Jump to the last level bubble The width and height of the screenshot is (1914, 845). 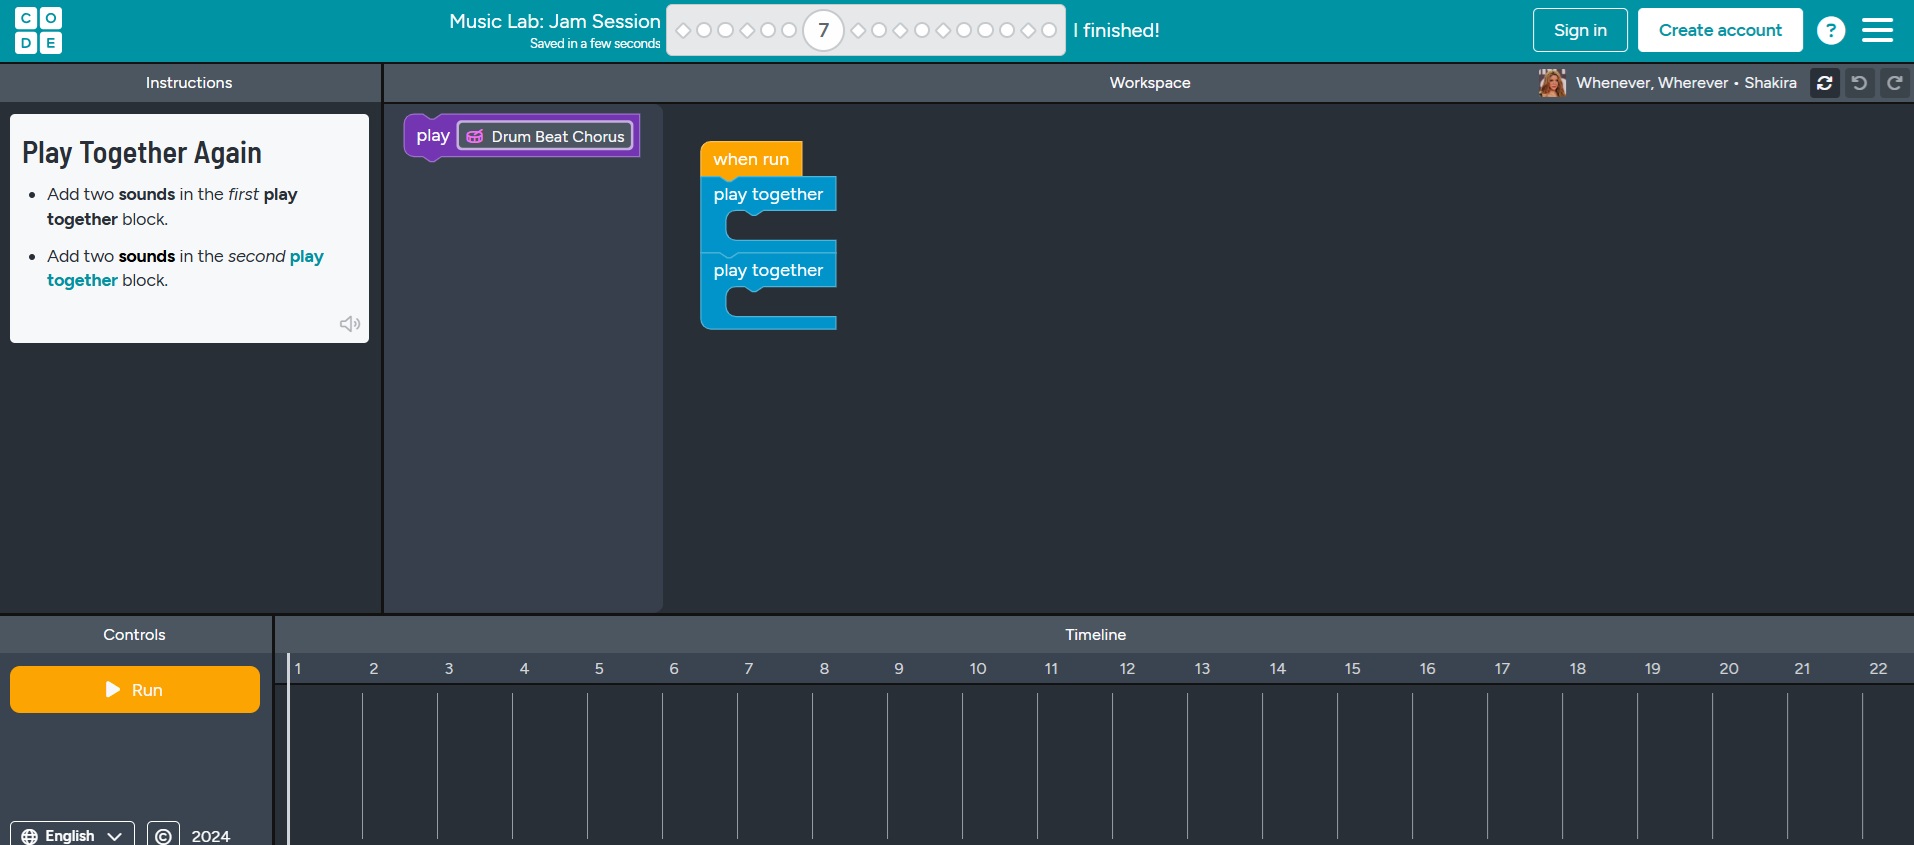pyautogui.click(x=1048, y=30)
